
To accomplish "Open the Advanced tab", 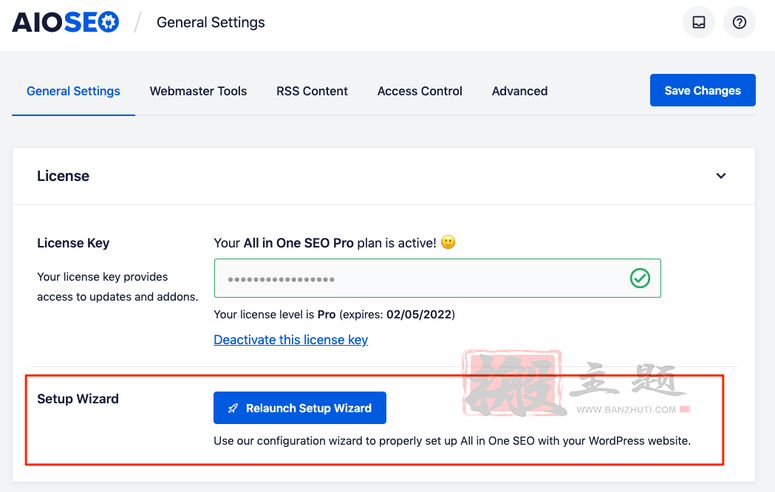I will click(519, 91).
